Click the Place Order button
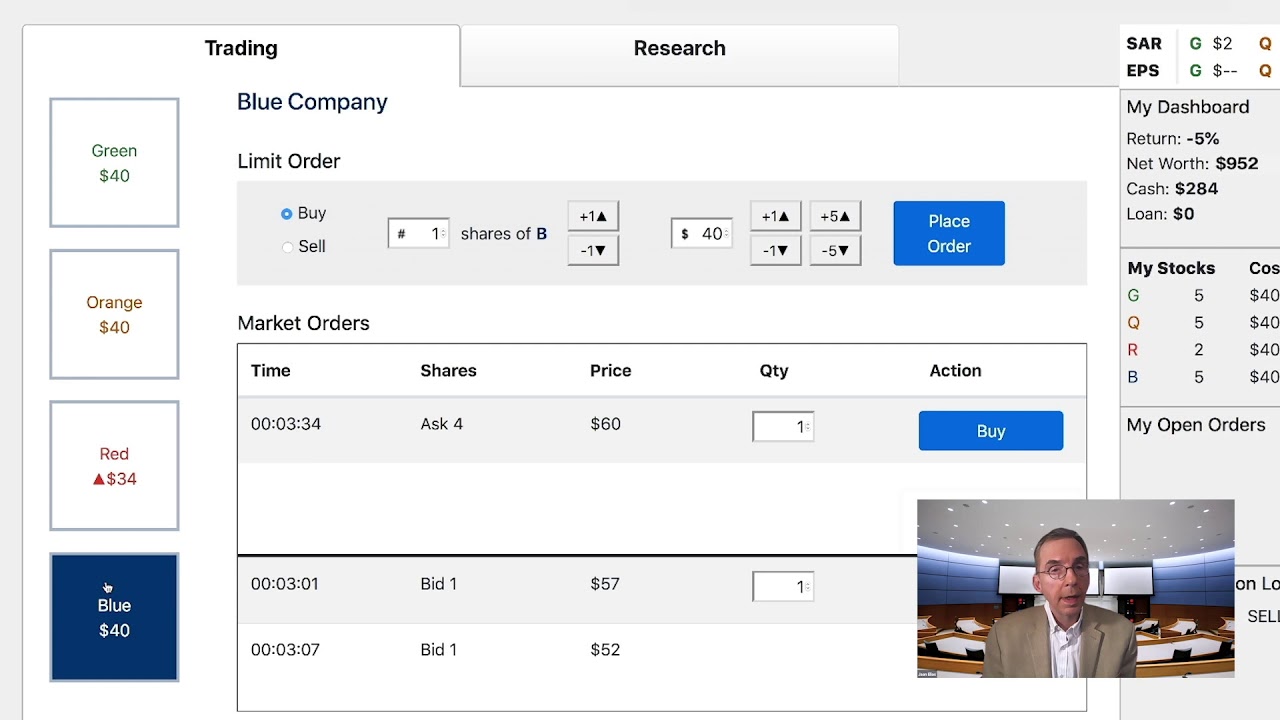 point(949,233)
